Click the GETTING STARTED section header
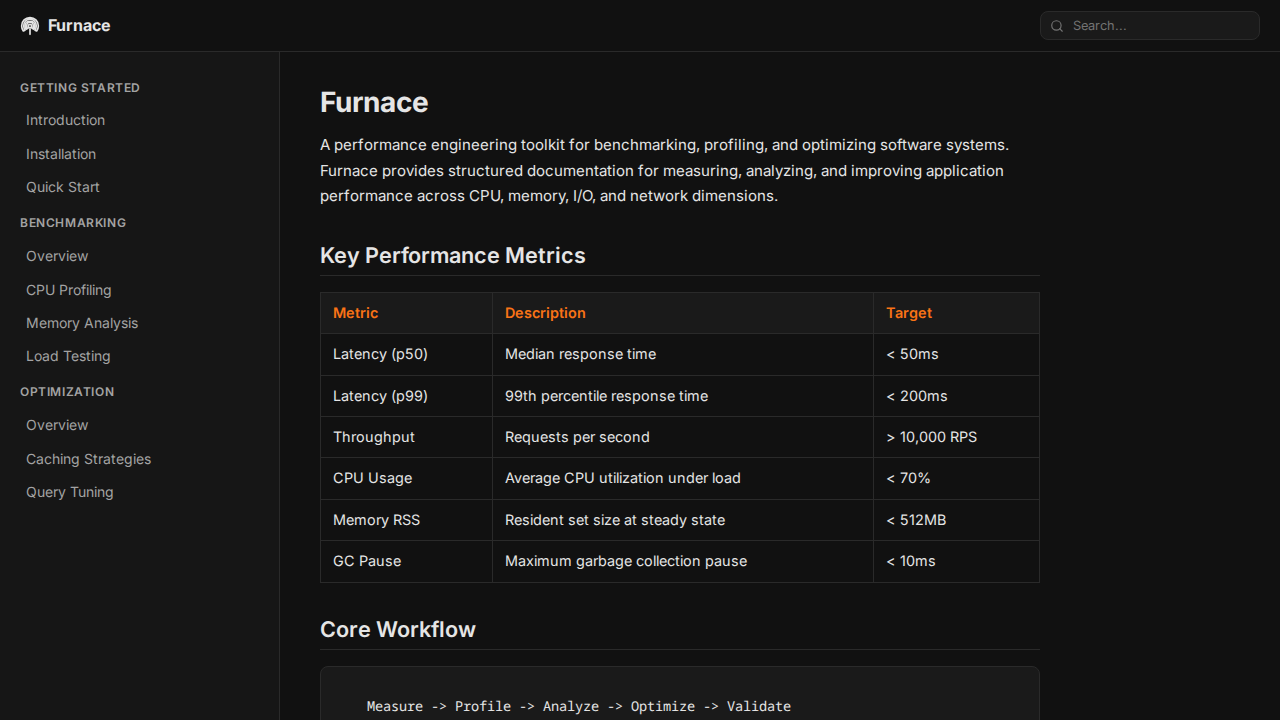 click(80, 88)
